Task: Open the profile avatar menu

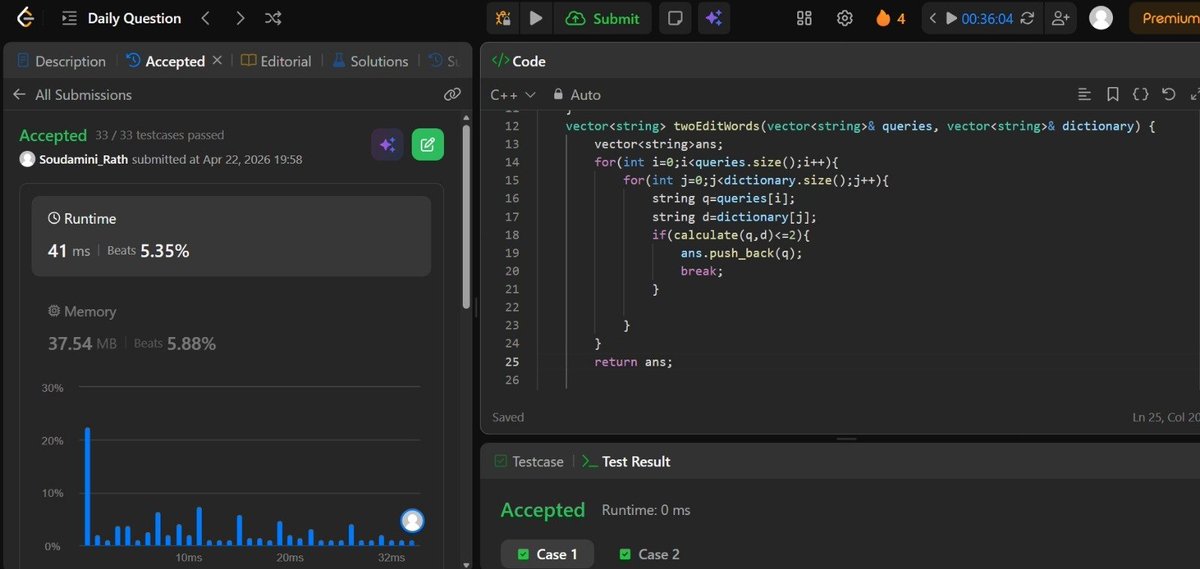Action: [1101, 18]
